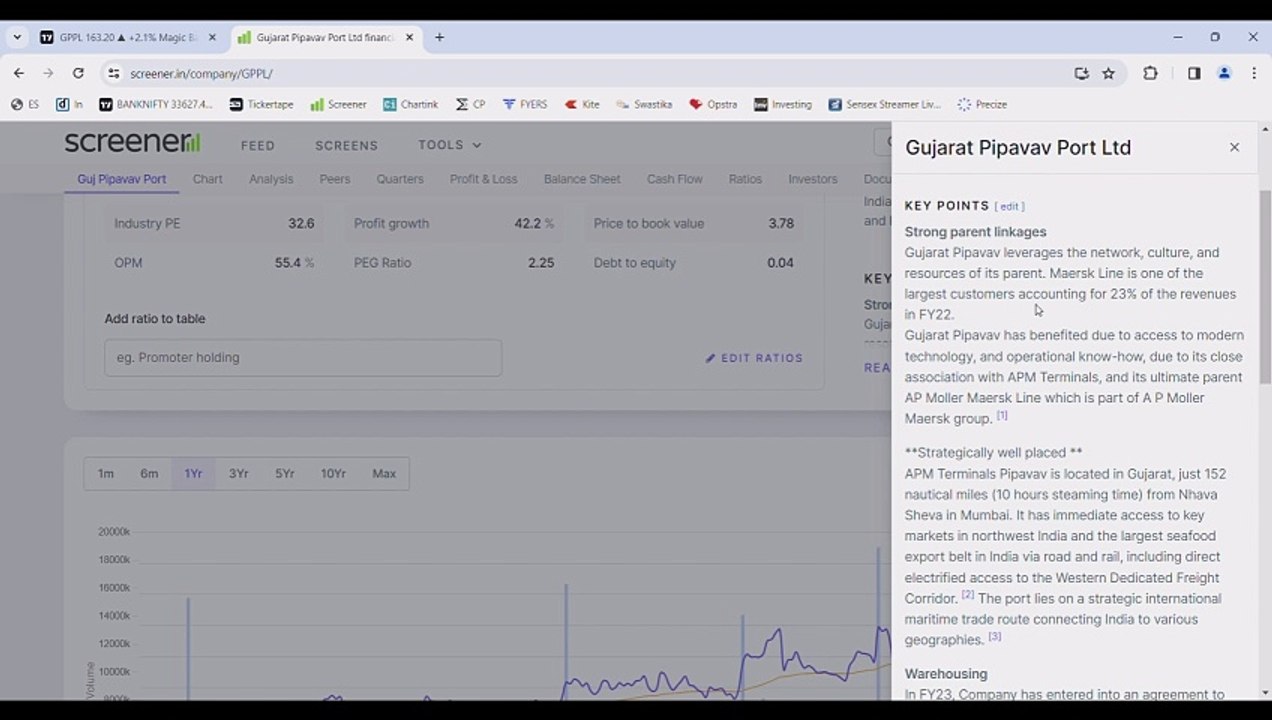Go to the Peers section tab

tap(334, 179)
